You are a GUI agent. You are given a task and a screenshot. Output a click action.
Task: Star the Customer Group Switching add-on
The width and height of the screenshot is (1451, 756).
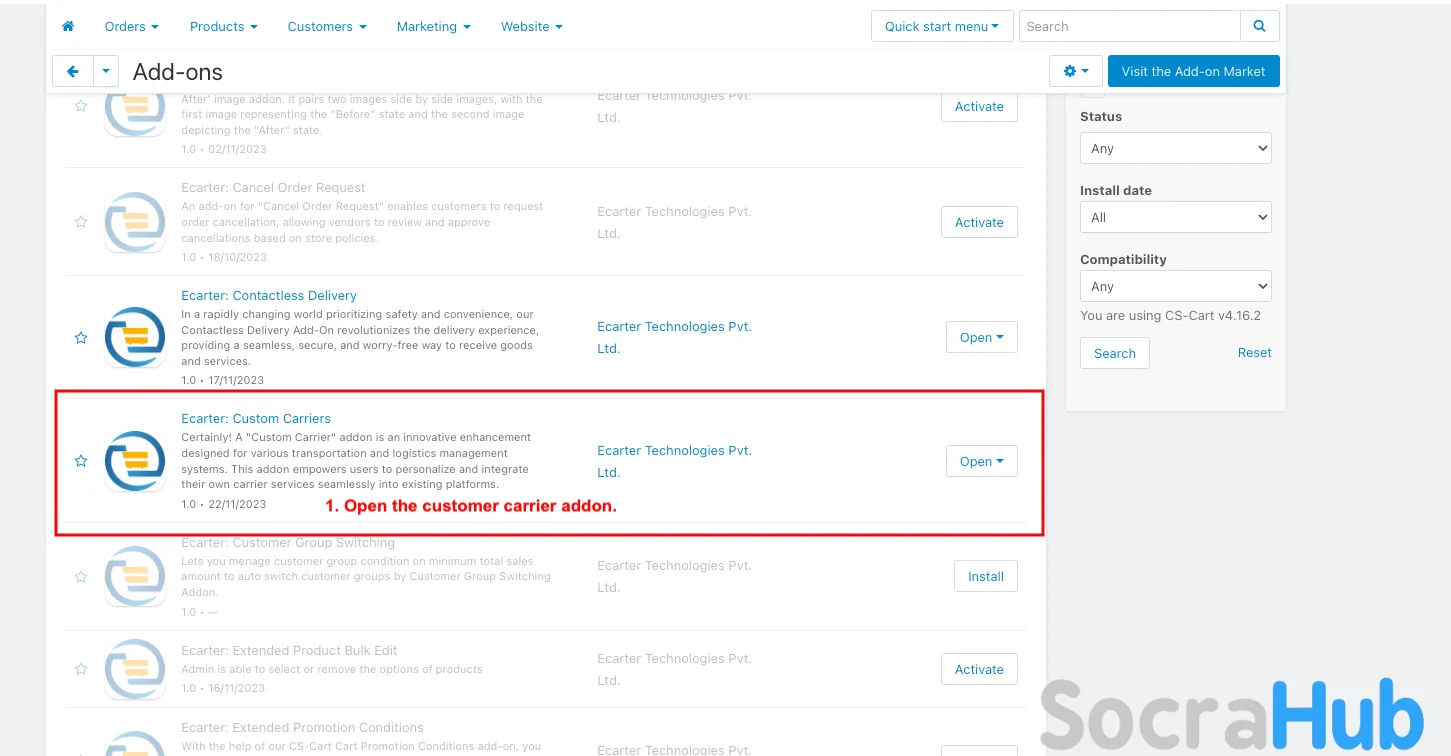point(81,577)
